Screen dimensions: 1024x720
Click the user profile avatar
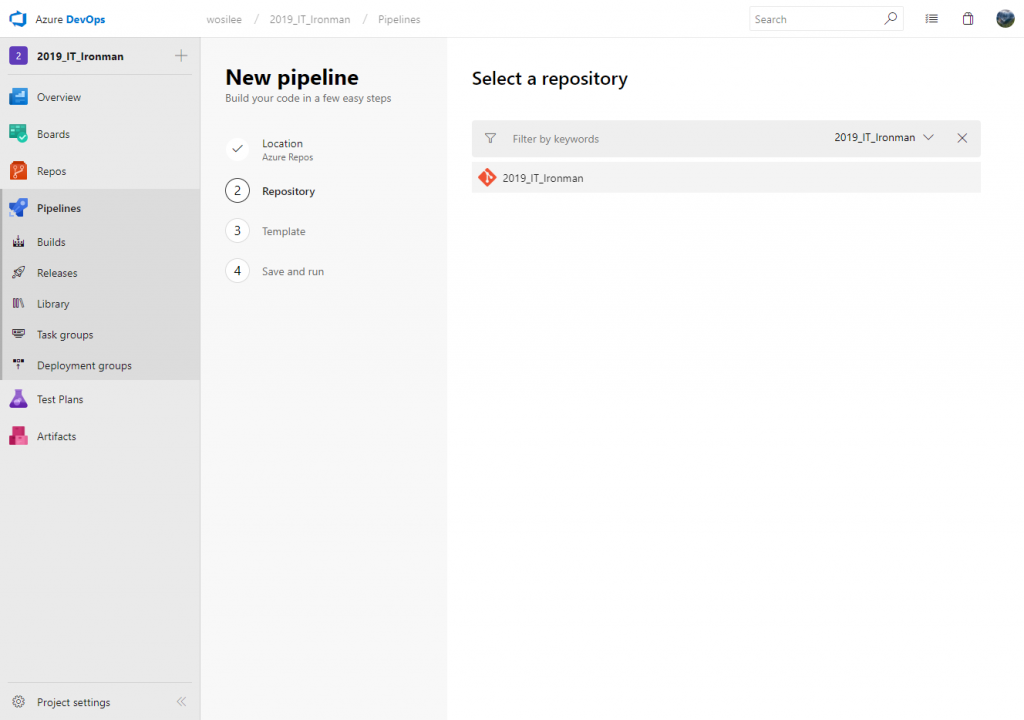[1005, 19]
